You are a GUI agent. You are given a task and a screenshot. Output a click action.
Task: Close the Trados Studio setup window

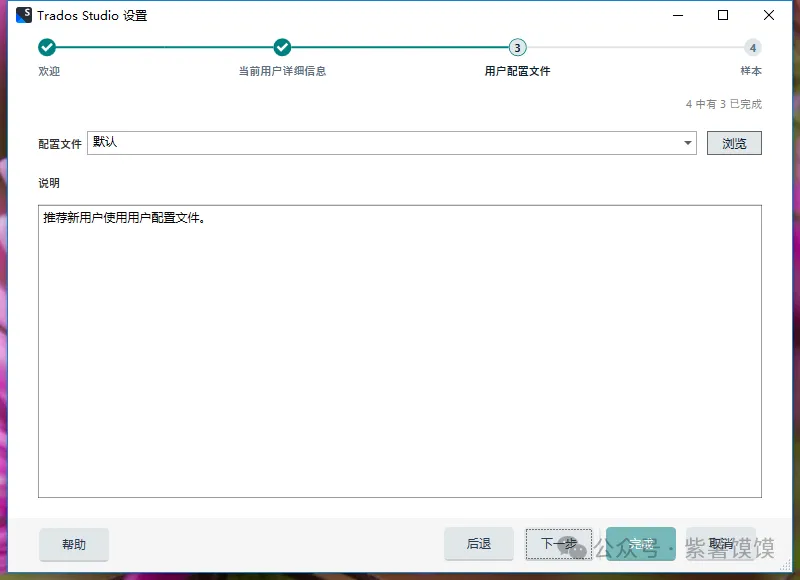pos(769,15)
